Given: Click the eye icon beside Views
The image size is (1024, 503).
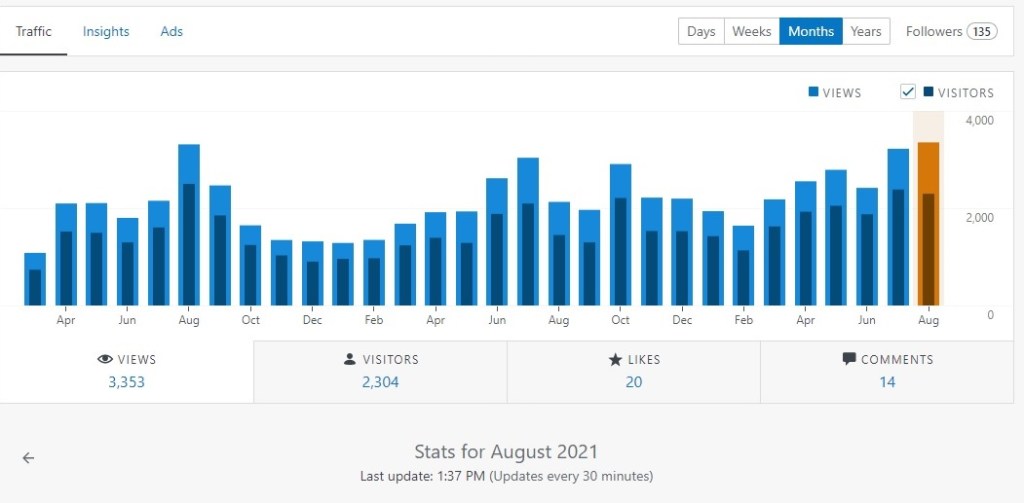Looking at the screenshot, I should click(x=105, y=360).
